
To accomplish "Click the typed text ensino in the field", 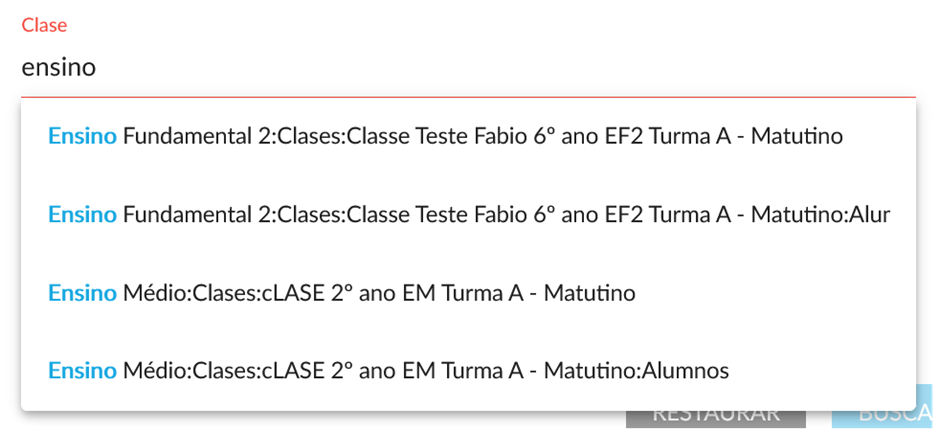I will point(59,68).
